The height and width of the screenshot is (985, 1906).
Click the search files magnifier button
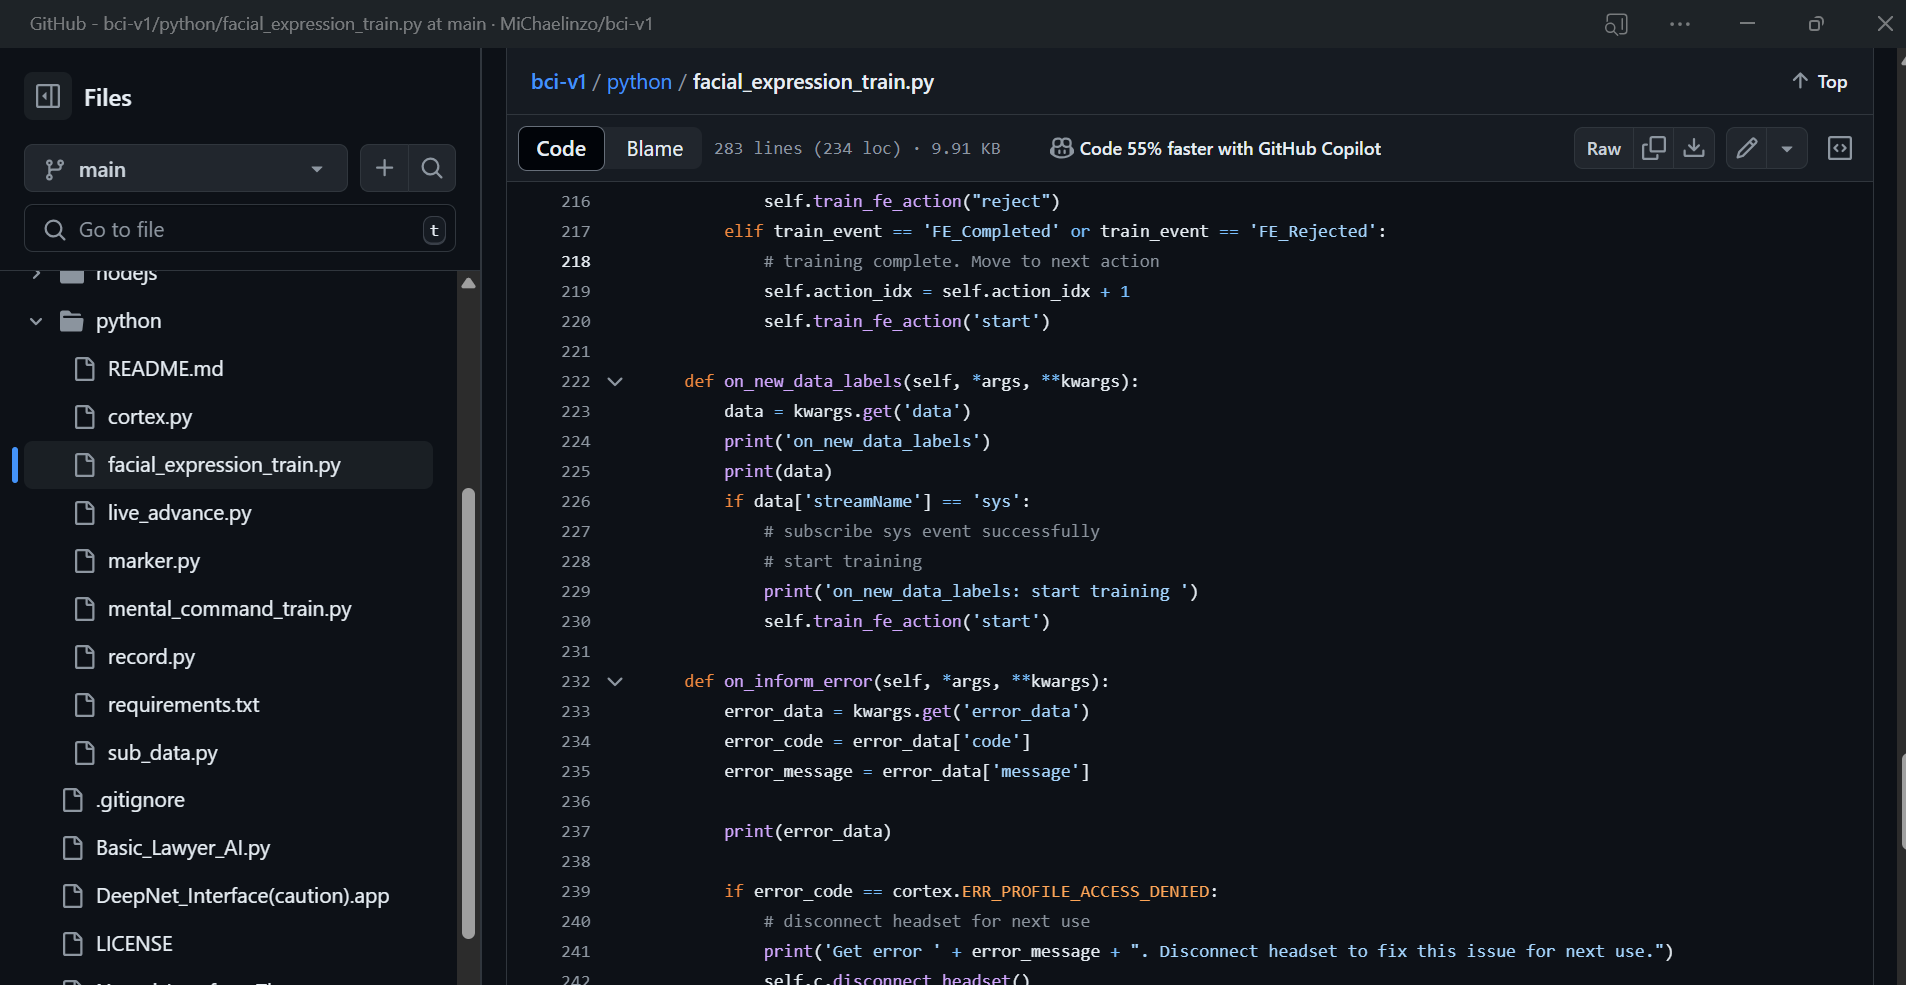[x=432, y=168]
